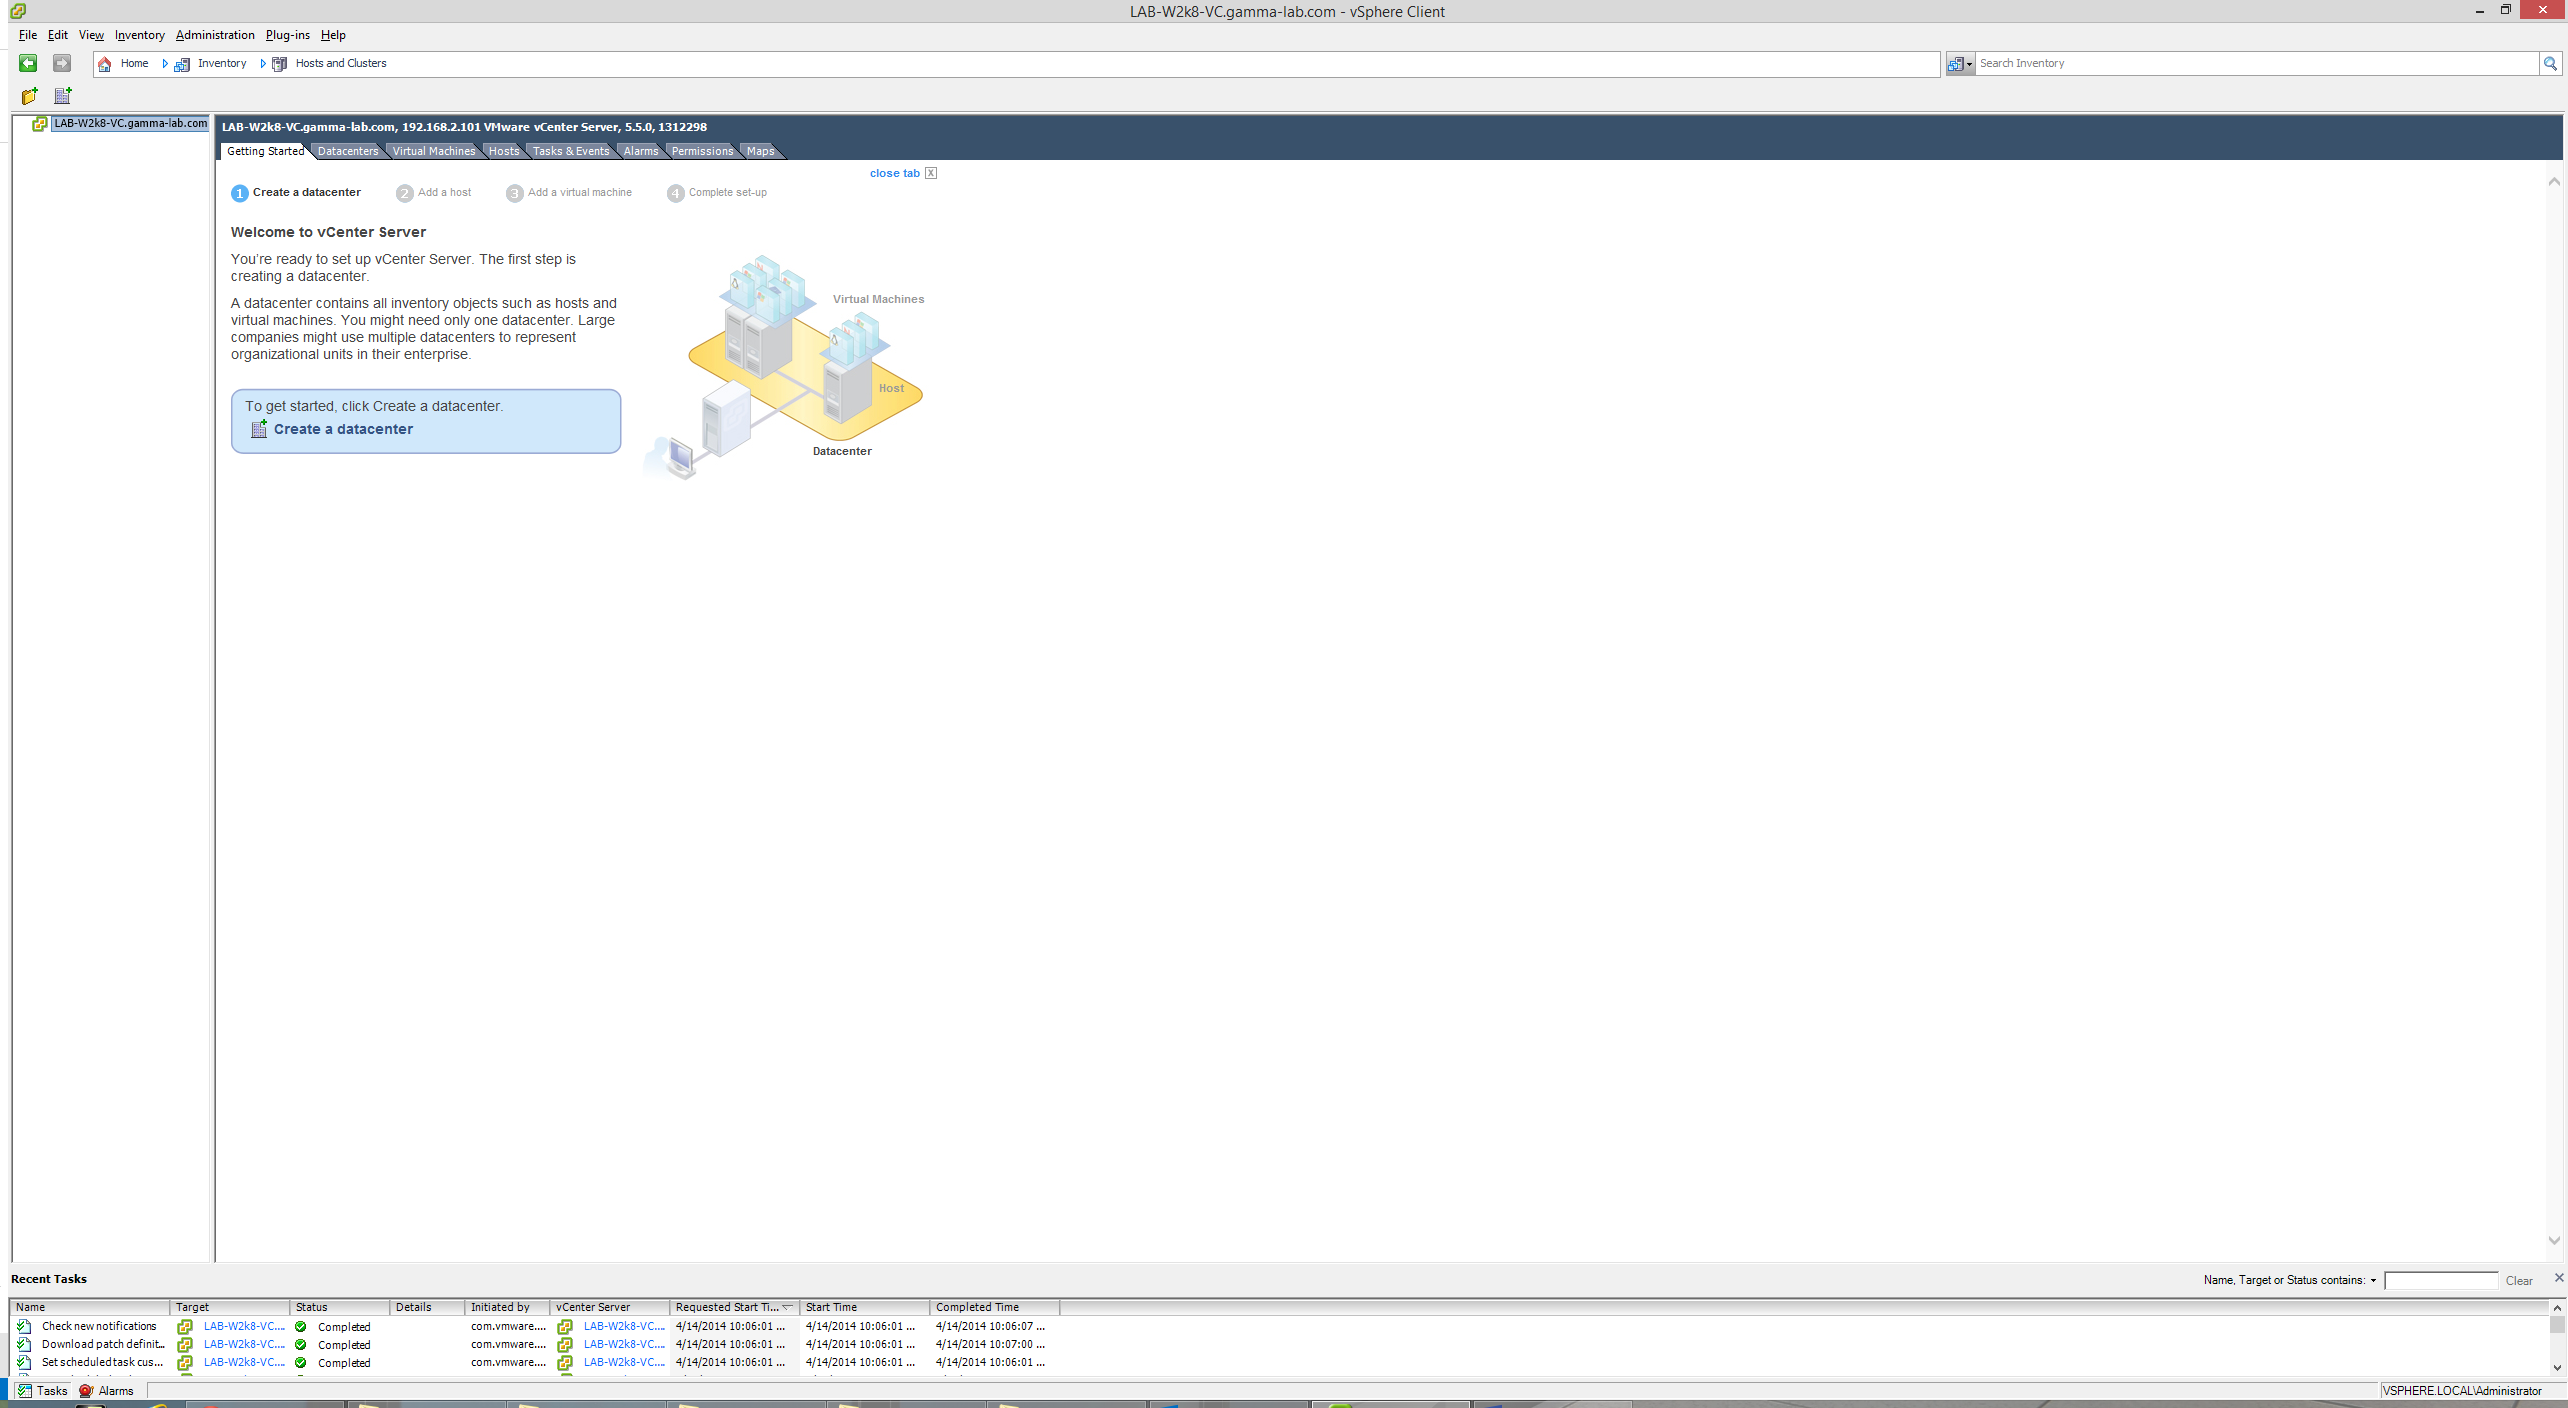Switch to the Virtual Machines tab
Image resolution: width=2568 pixels, height=1408 pixels.
[x=433, y=151]
